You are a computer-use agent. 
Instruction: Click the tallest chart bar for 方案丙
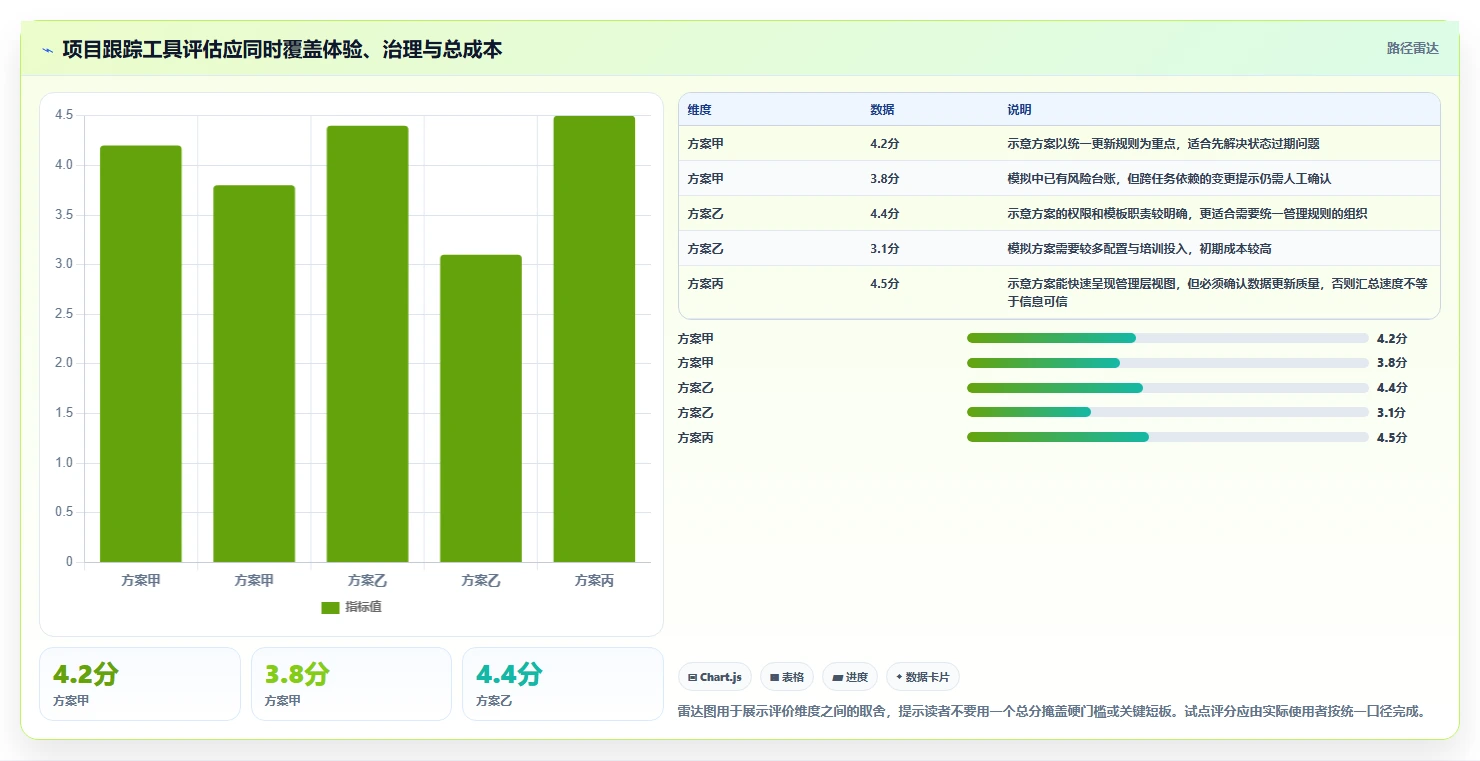coord(594,339)
